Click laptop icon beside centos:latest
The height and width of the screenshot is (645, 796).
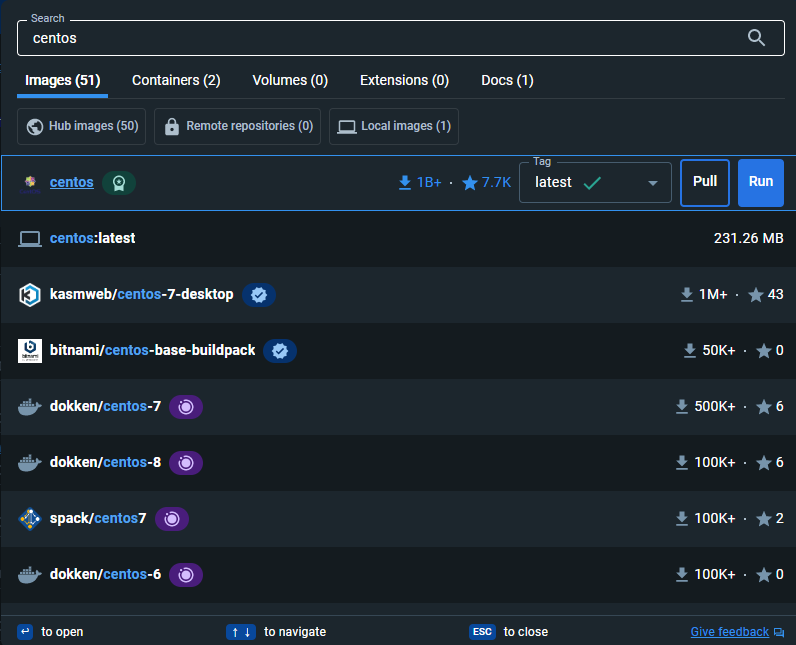[30, 239]
